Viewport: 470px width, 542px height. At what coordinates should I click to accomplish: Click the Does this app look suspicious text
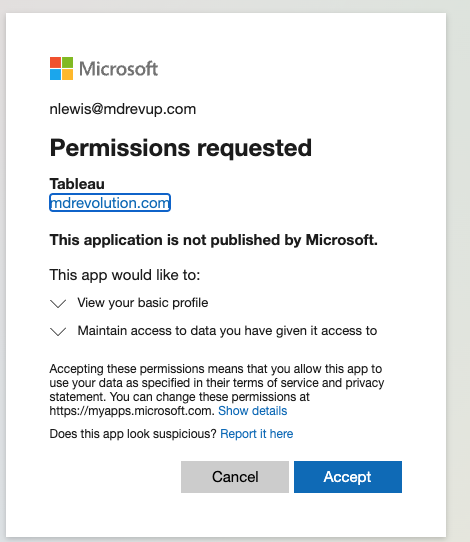(133, 433)
